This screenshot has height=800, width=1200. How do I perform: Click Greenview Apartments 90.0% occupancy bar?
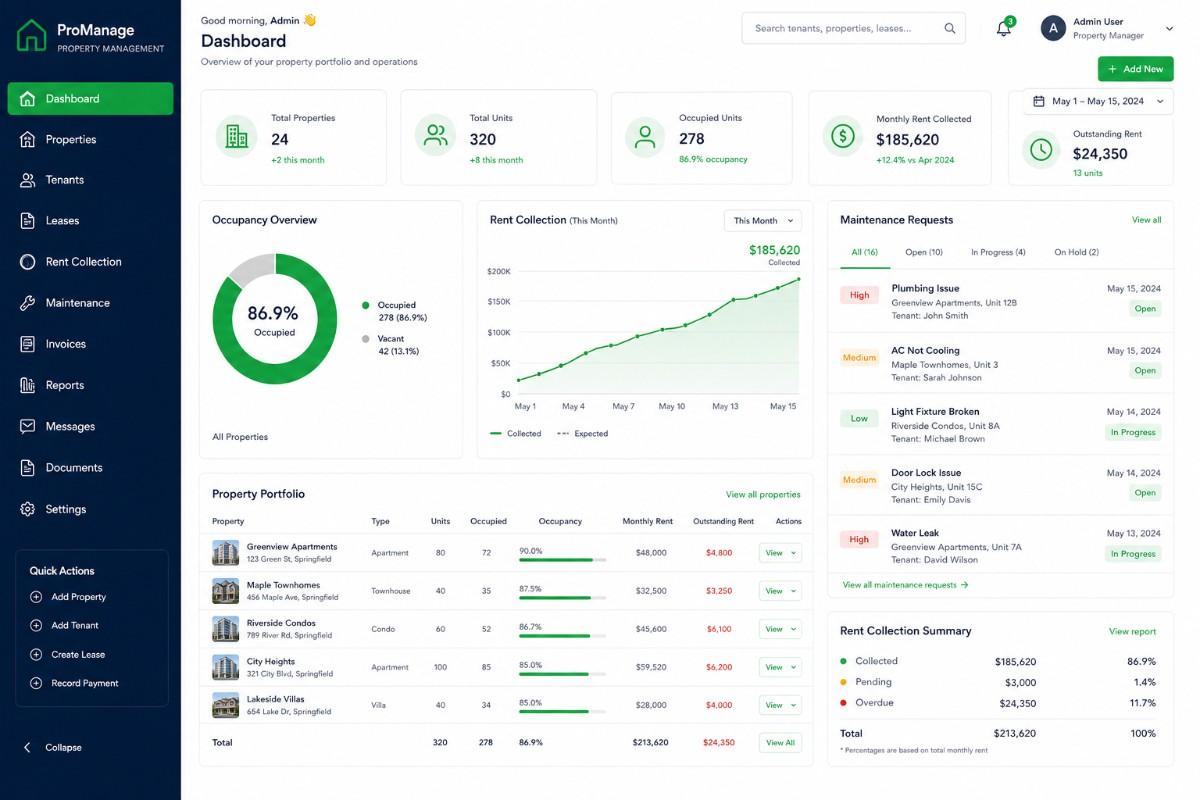point(562,560)
